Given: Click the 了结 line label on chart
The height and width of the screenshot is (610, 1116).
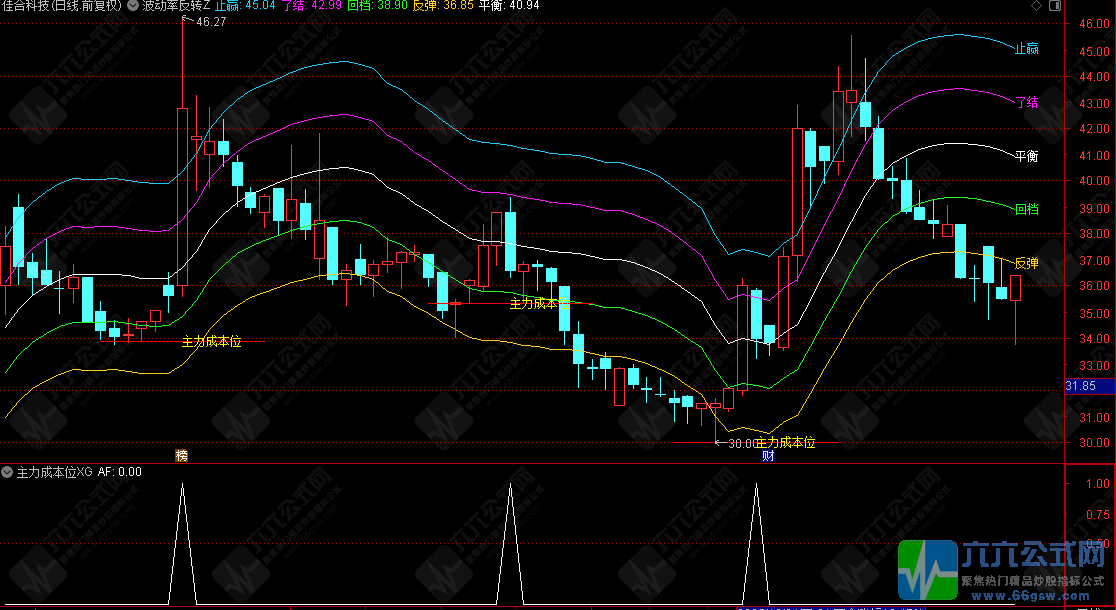Looking at the screenshot, I should pyautogui.click(x=1026, y=102).
